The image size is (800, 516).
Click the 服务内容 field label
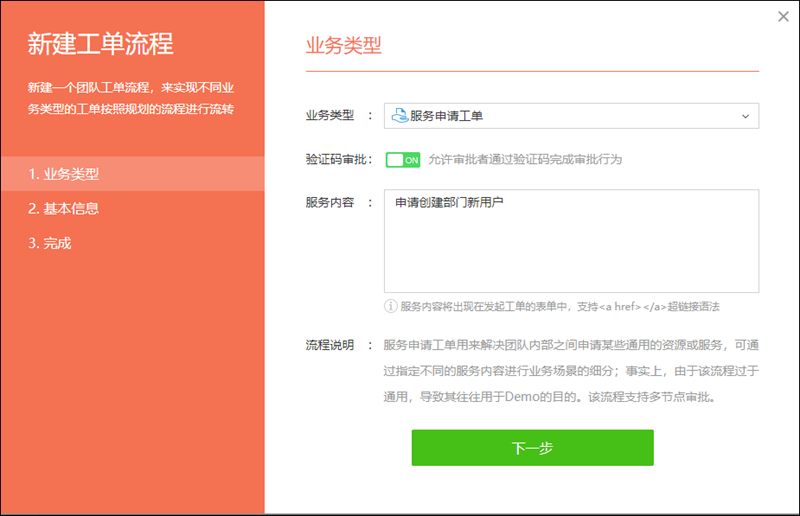[329, 202]
